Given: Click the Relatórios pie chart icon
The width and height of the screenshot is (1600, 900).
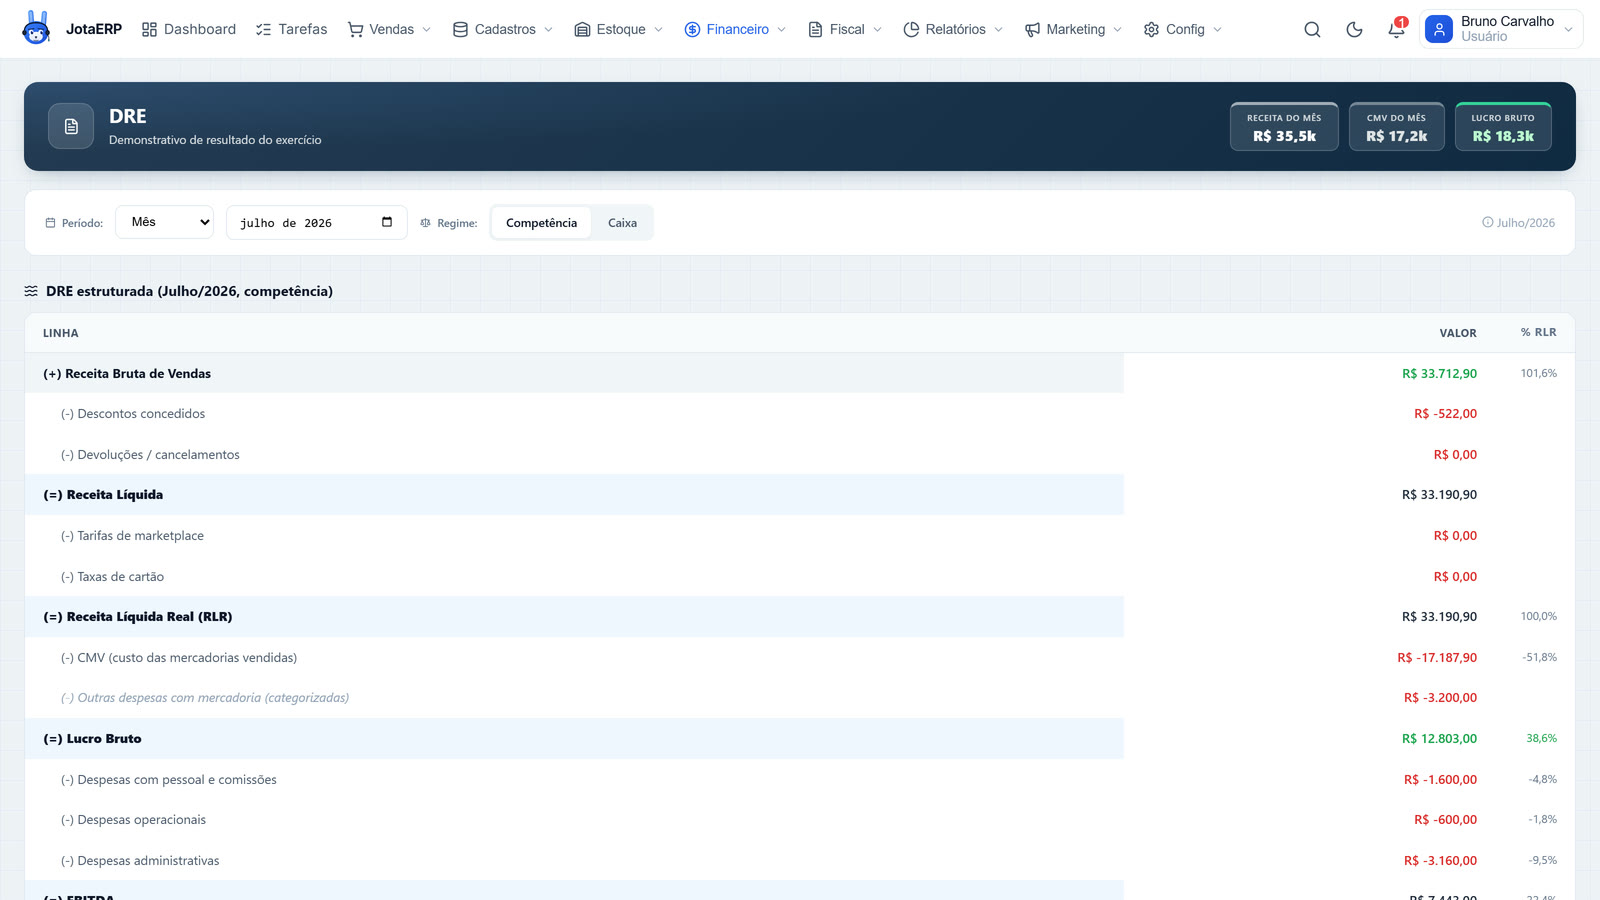Looking at the screenshot, I should 911,30.
